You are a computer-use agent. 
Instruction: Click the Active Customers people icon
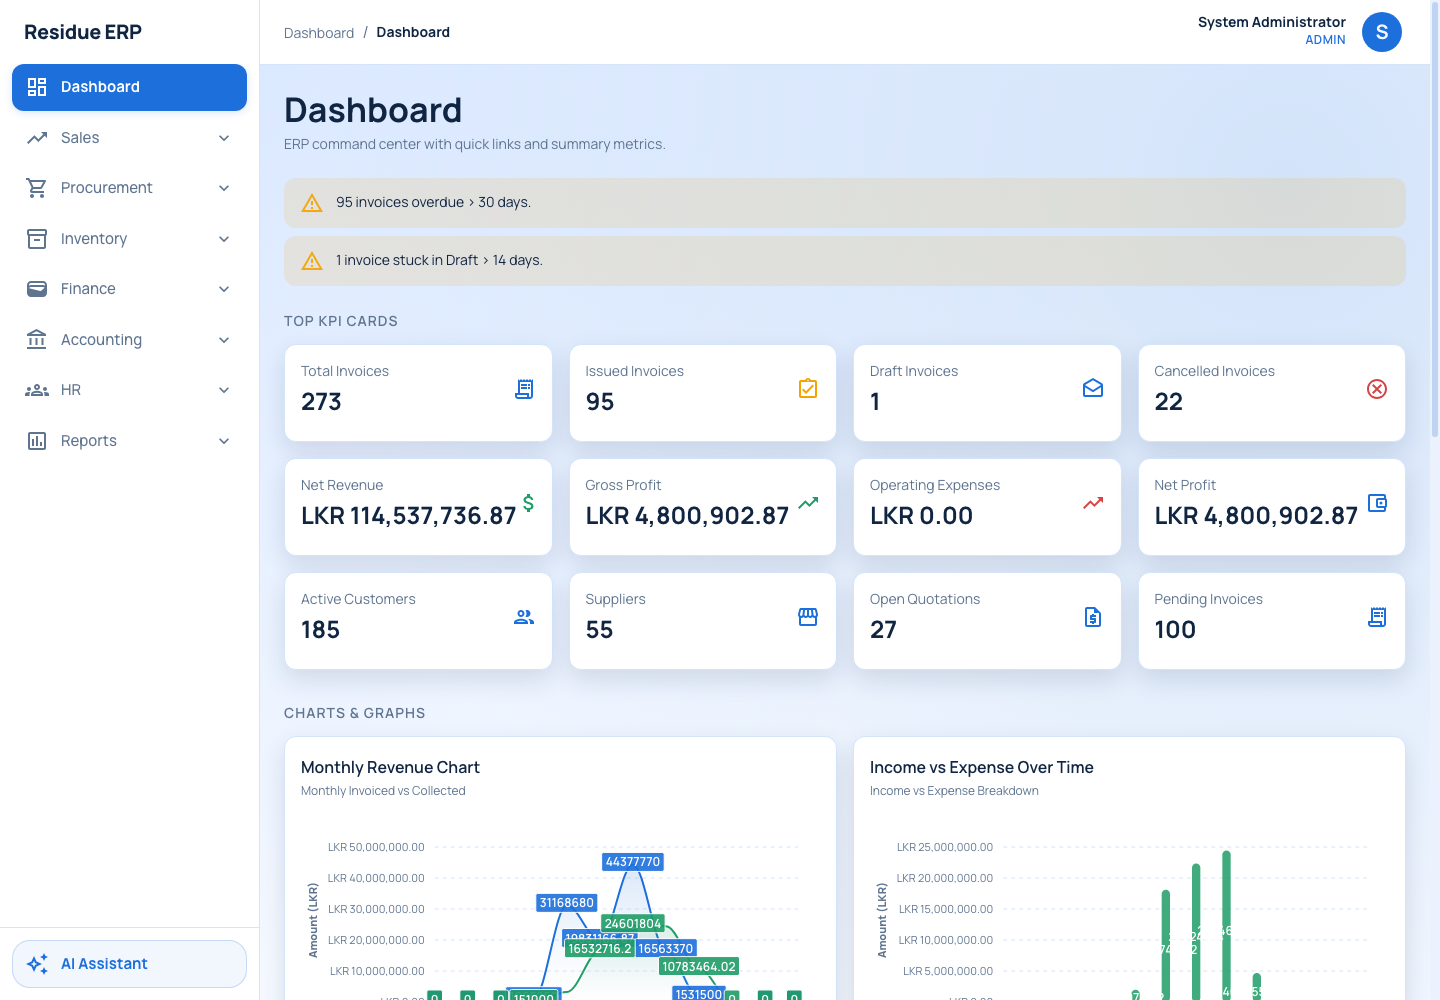(524, 617)
